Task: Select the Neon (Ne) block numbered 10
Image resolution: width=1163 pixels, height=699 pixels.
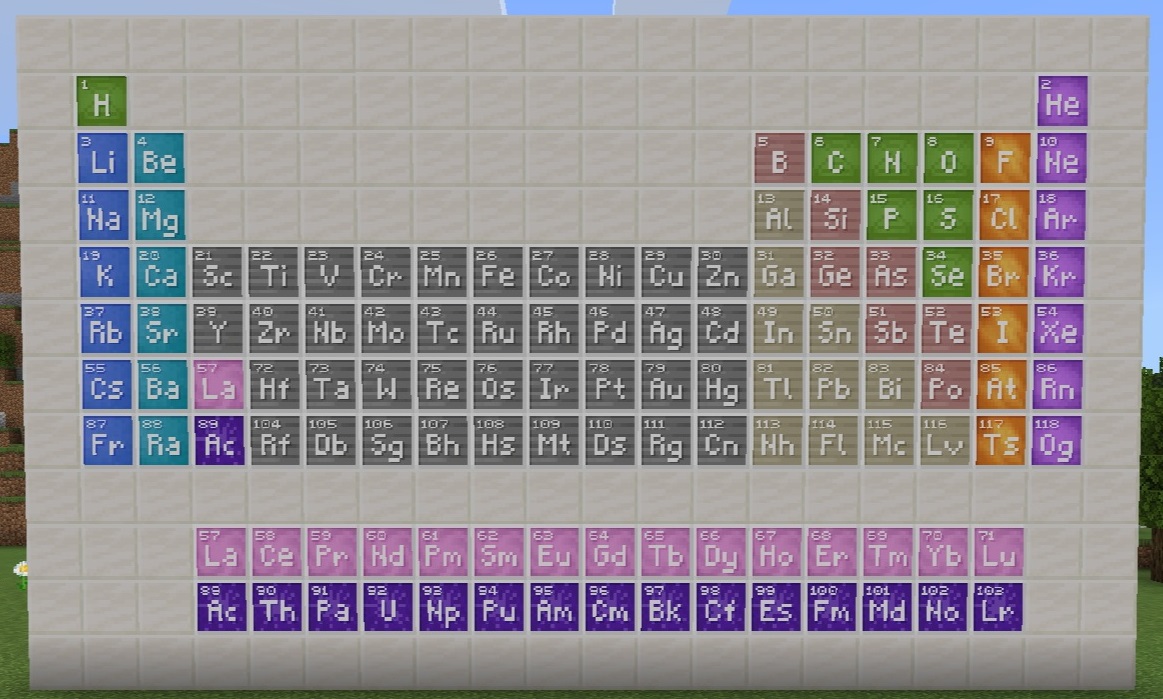Action: click(x=1061, y=158)
